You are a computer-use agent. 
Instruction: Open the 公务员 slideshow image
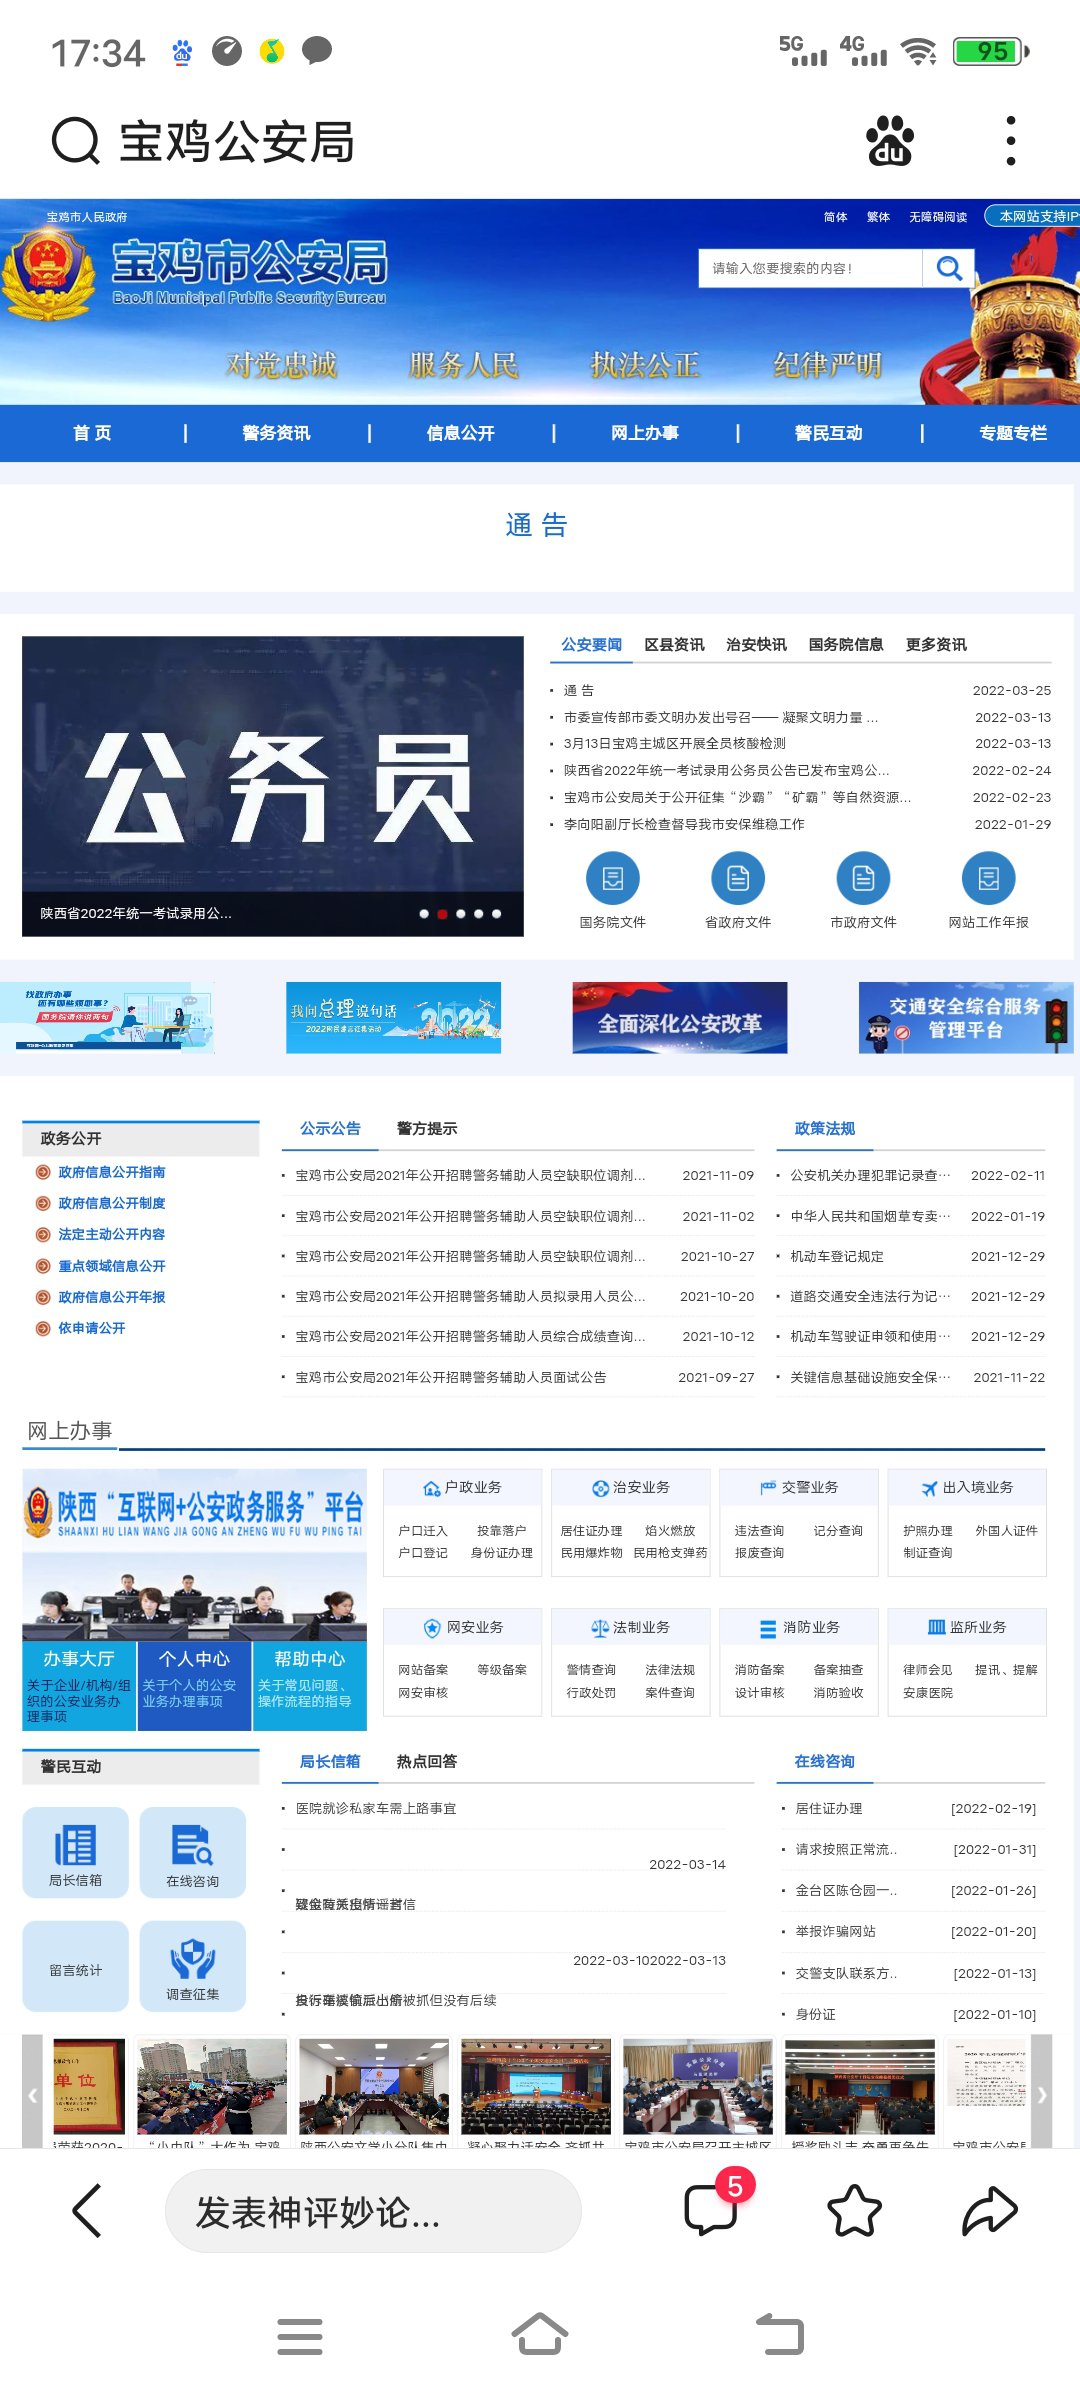[x=273, y=786]
